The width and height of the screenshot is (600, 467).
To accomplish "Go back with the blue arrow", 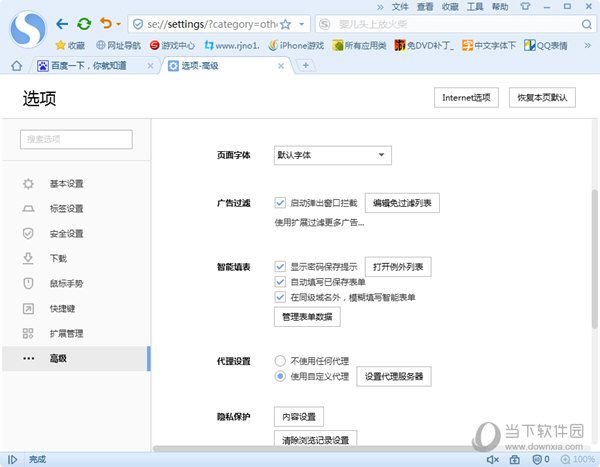I will [x=62, y=24].
